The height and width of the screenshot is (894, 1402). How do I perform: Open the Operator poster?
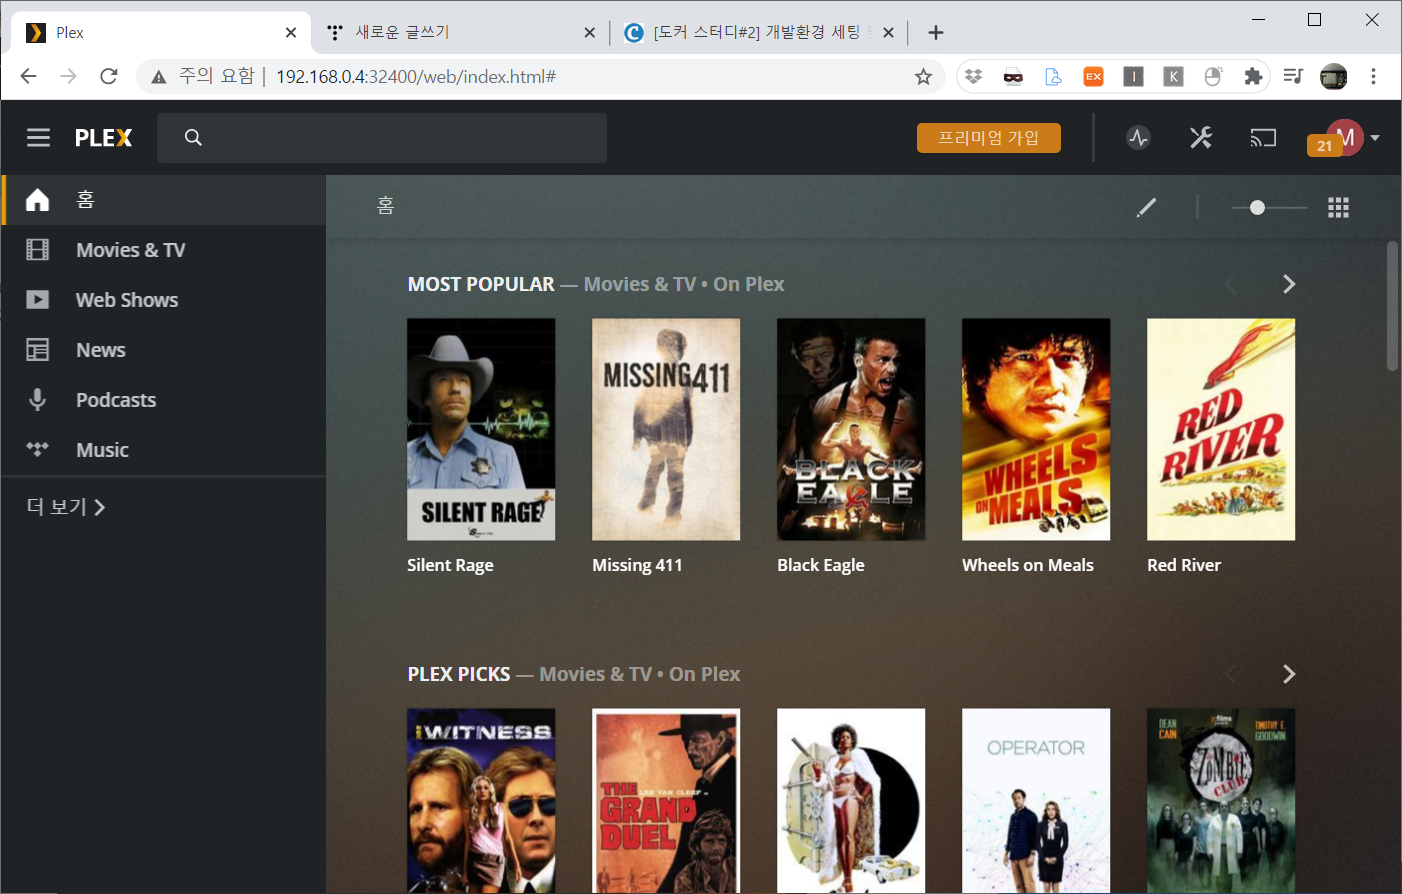1036,801
